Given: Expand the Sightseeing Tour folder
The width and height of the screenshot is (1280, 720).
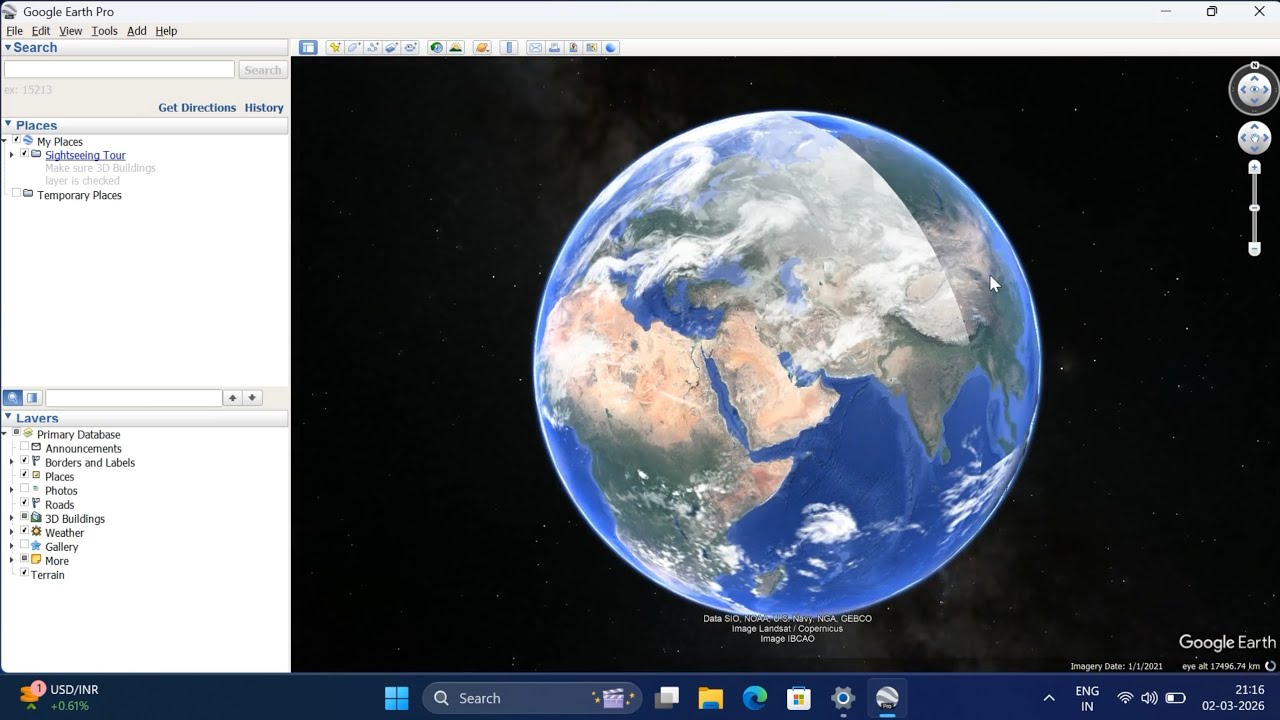Looking at the screenshot, I should [12, 155].
